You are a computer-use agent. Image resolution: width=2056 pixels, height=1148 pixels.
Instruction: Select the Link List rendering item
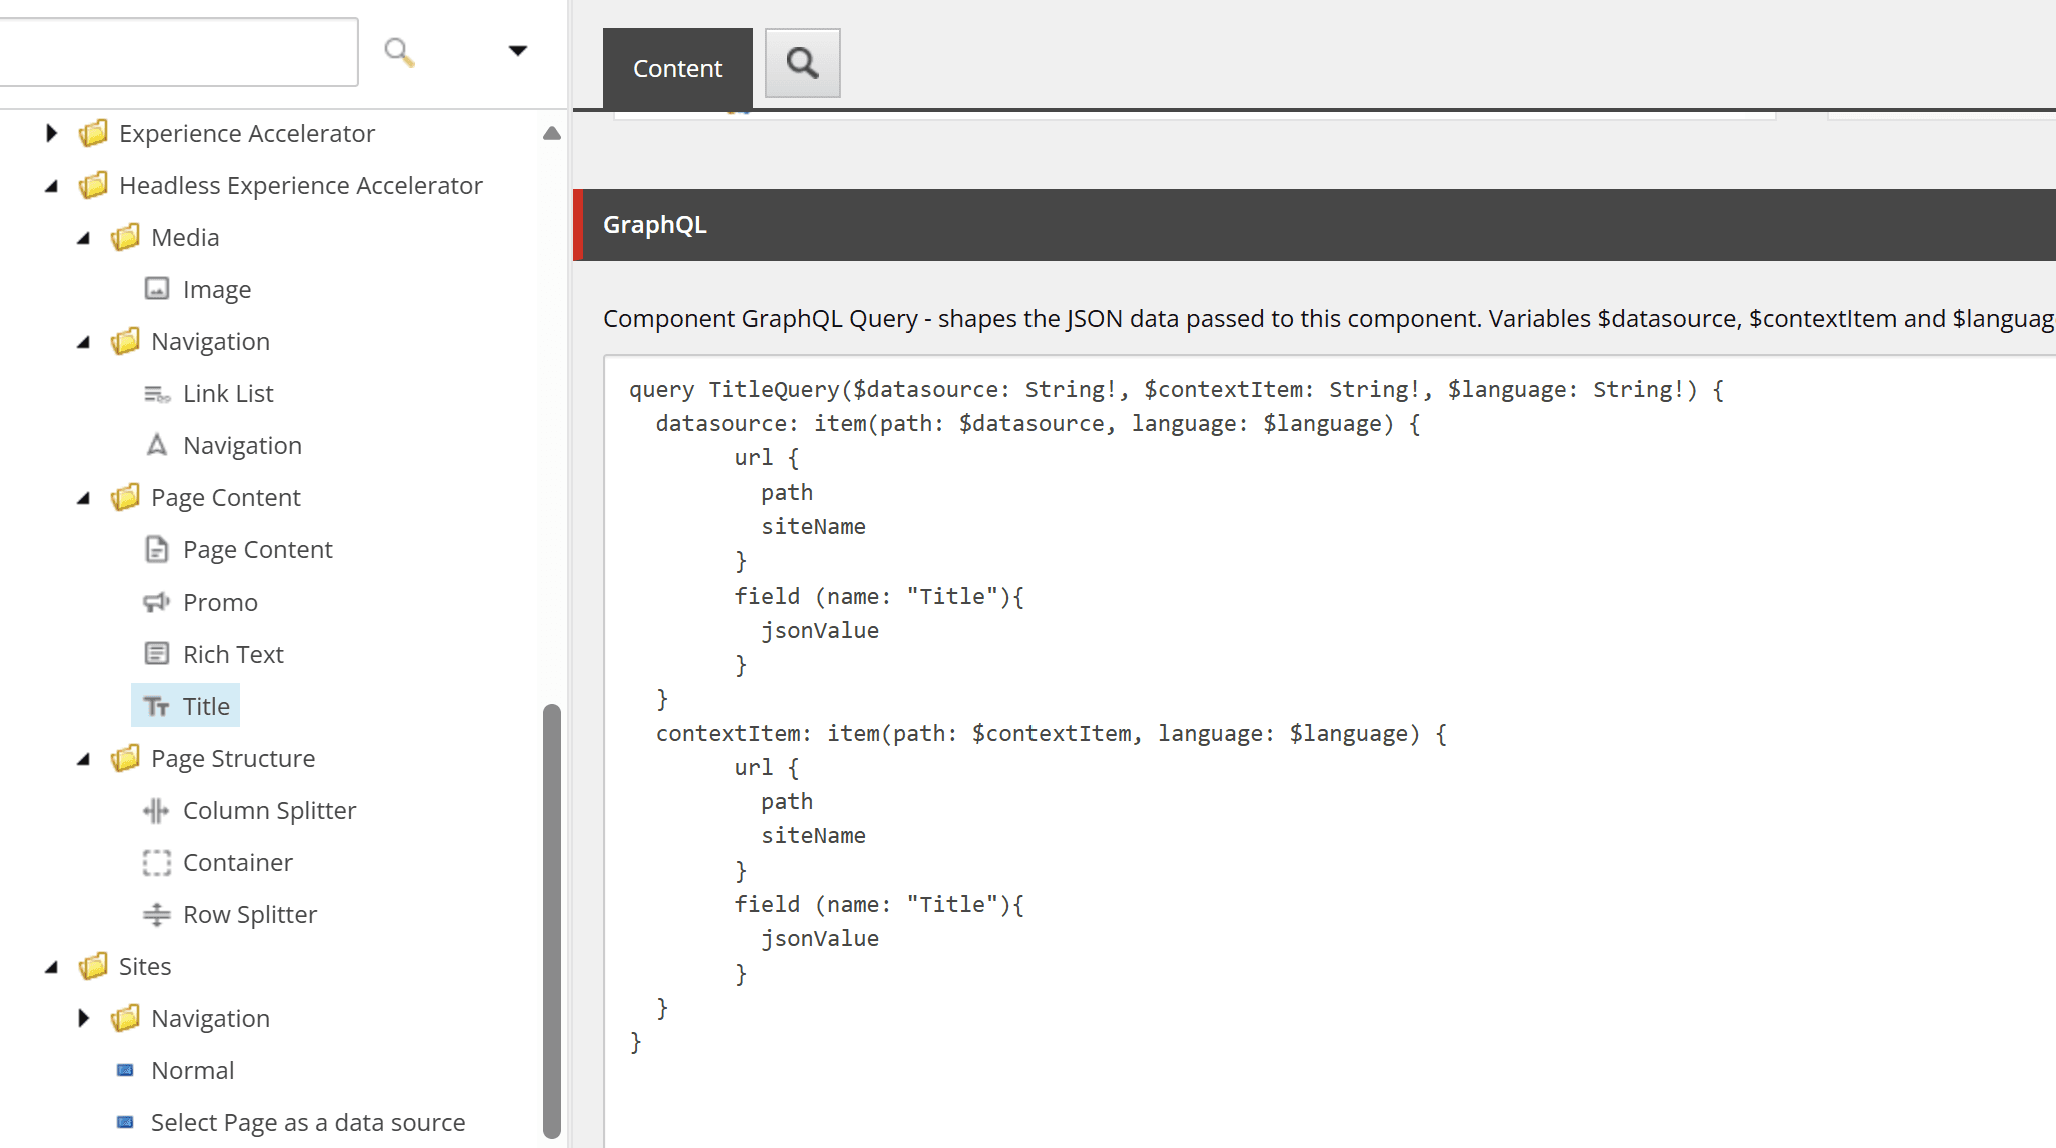(x=228, y=393)
